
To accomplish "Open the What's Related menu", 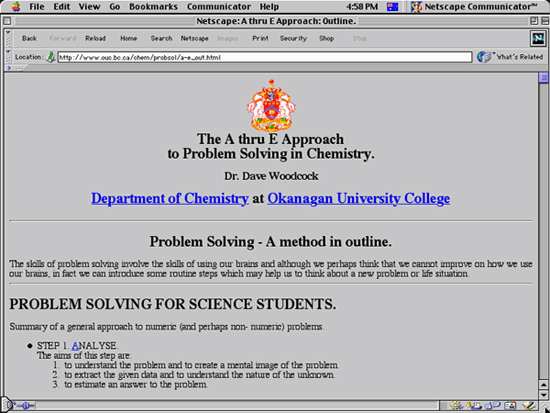I will [x=510, y=57].
